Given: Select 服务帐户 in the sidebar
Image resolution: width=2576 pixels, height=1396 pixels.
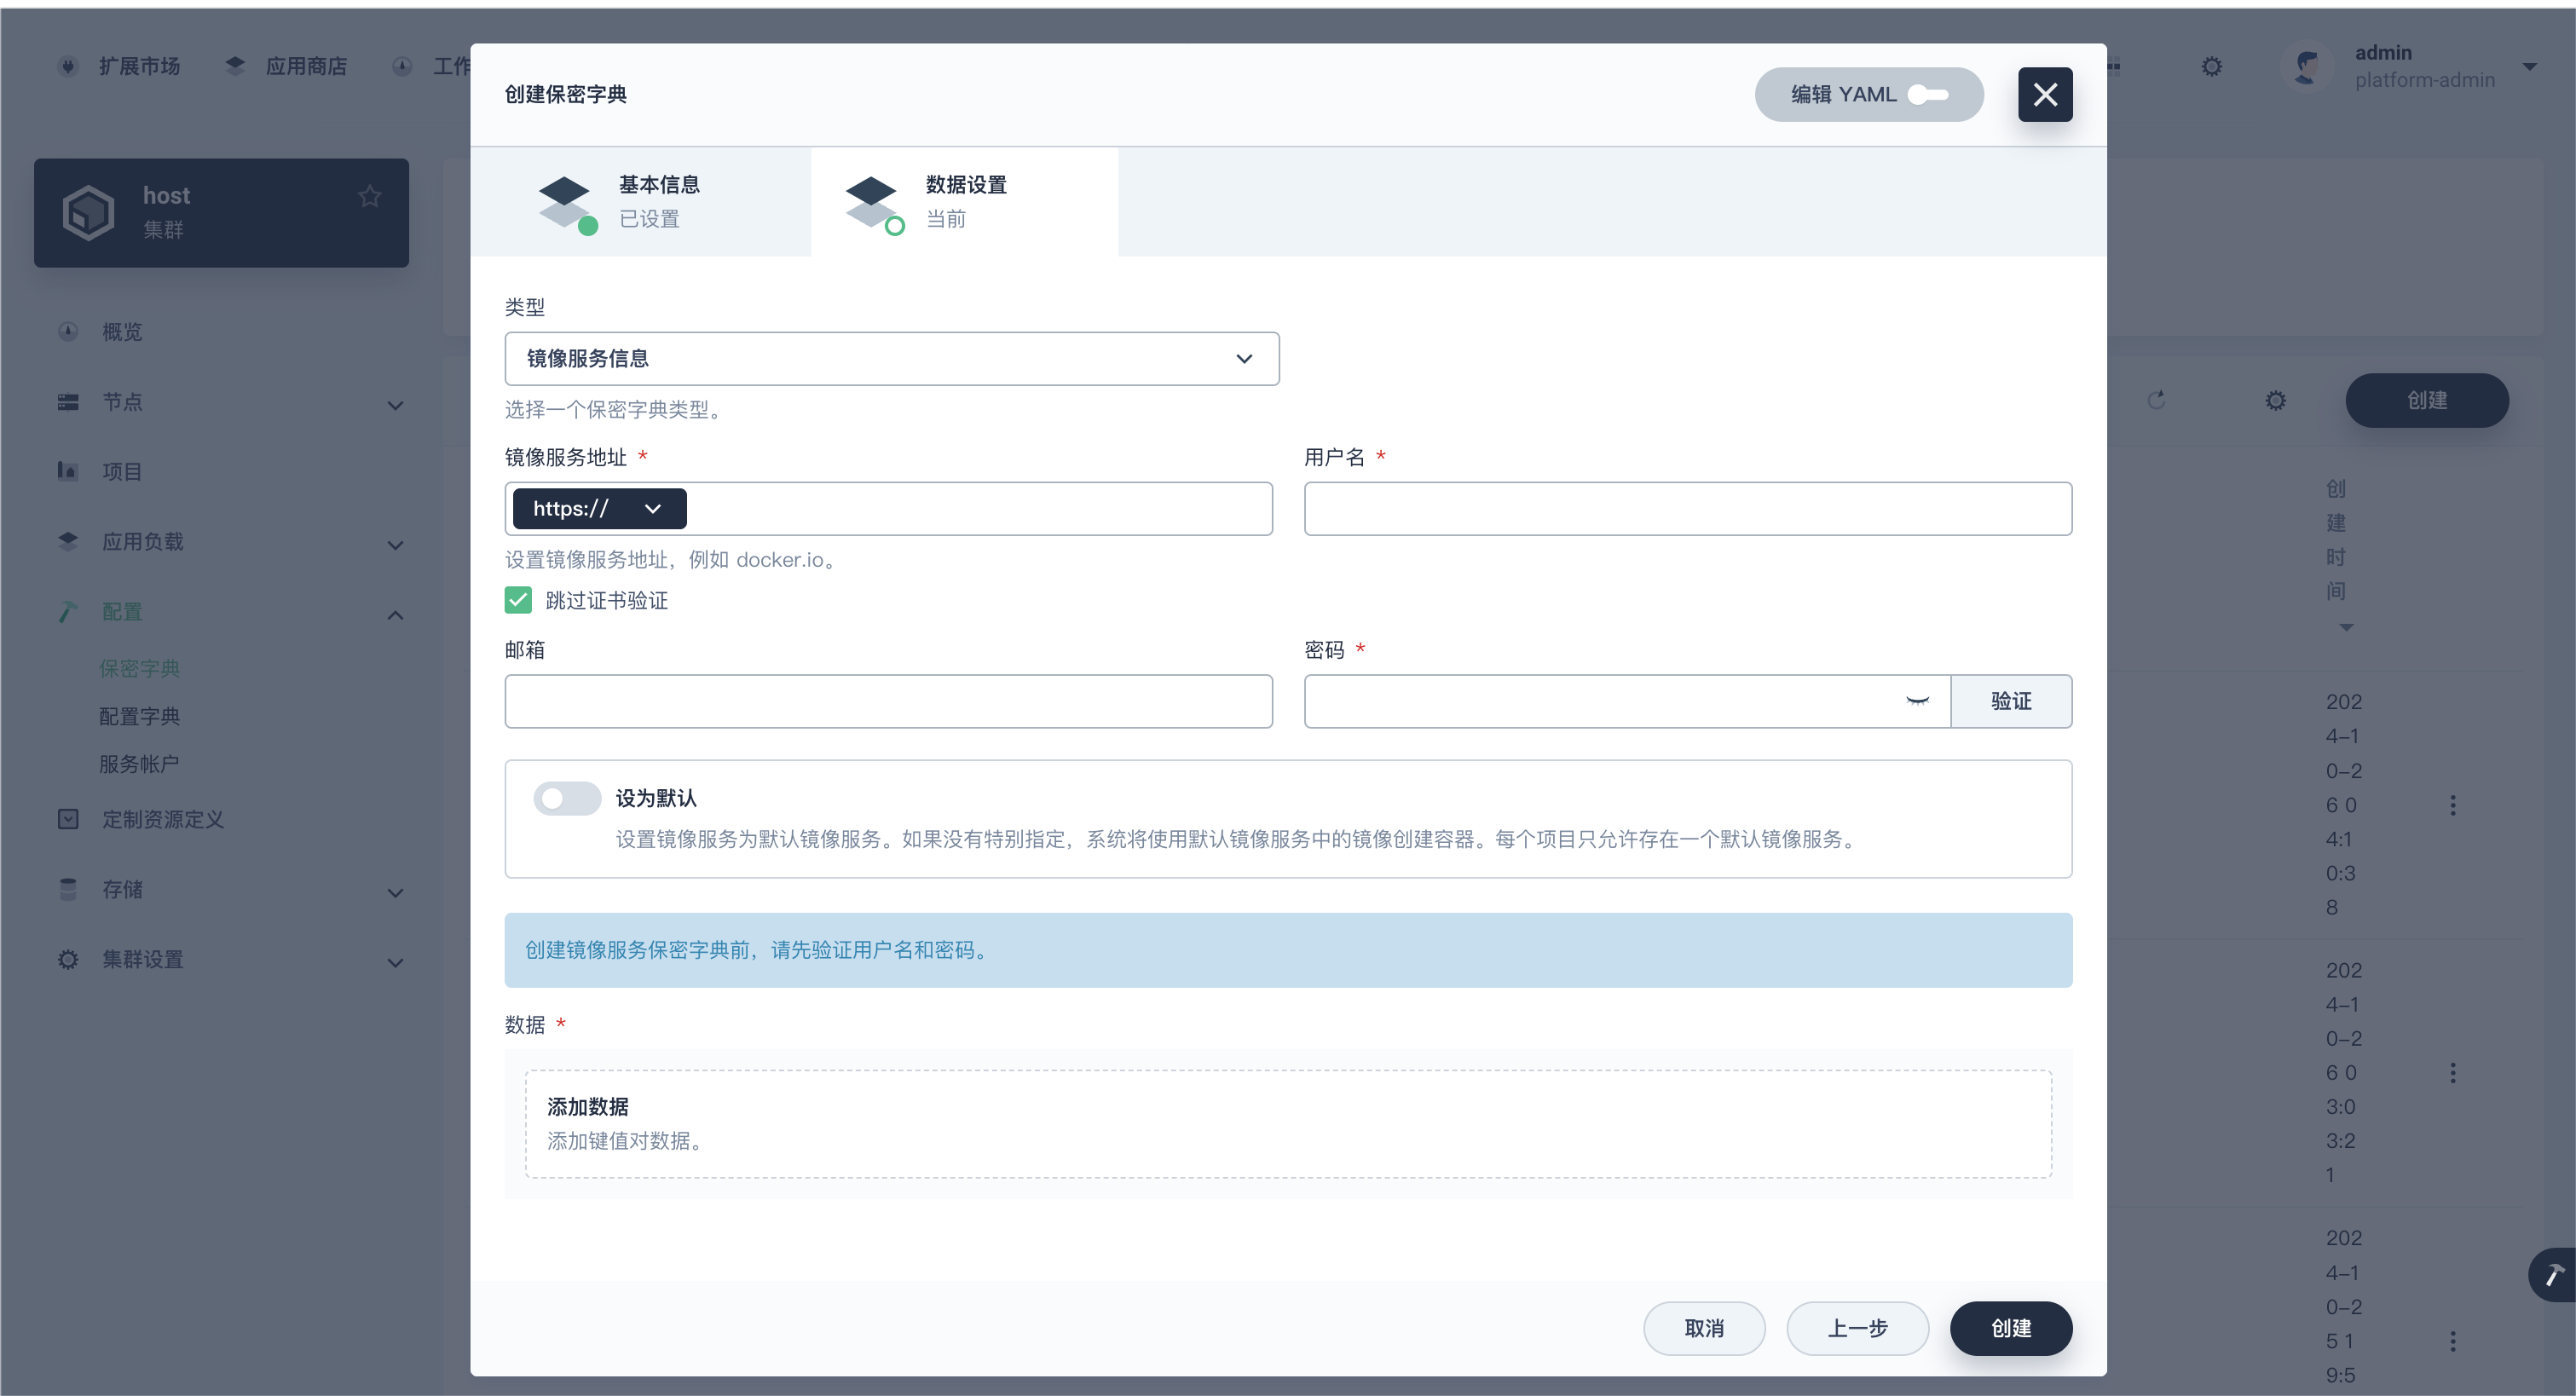Looking at the screenshot, I should 139,764.
